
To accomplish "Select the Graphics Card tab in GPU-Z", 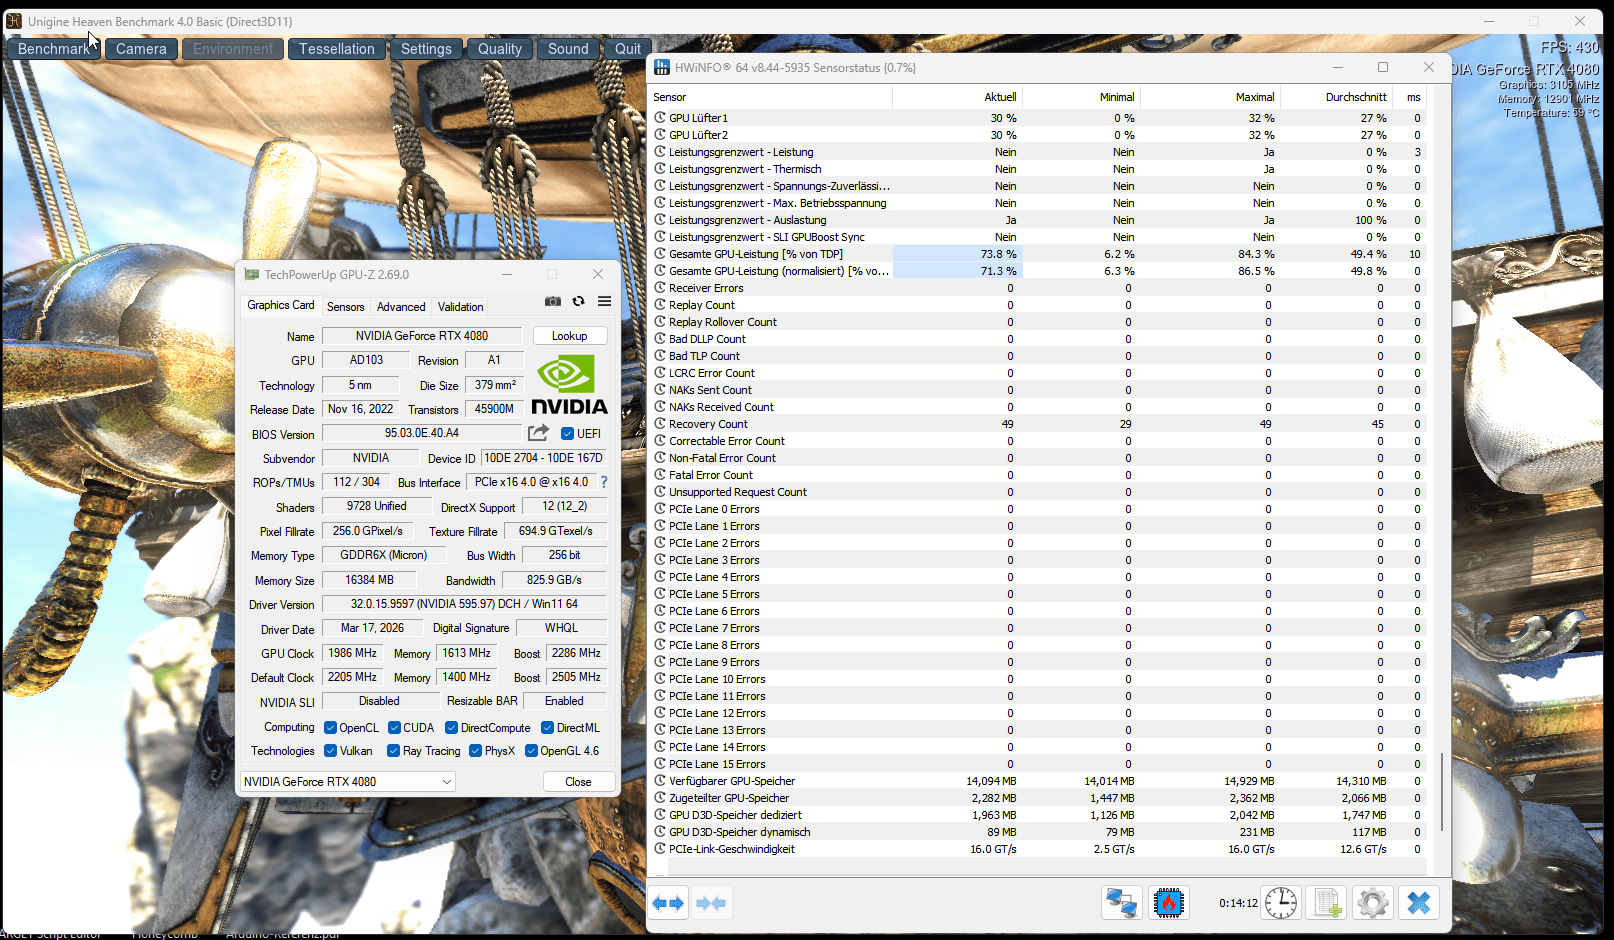I will coord(281,305).
